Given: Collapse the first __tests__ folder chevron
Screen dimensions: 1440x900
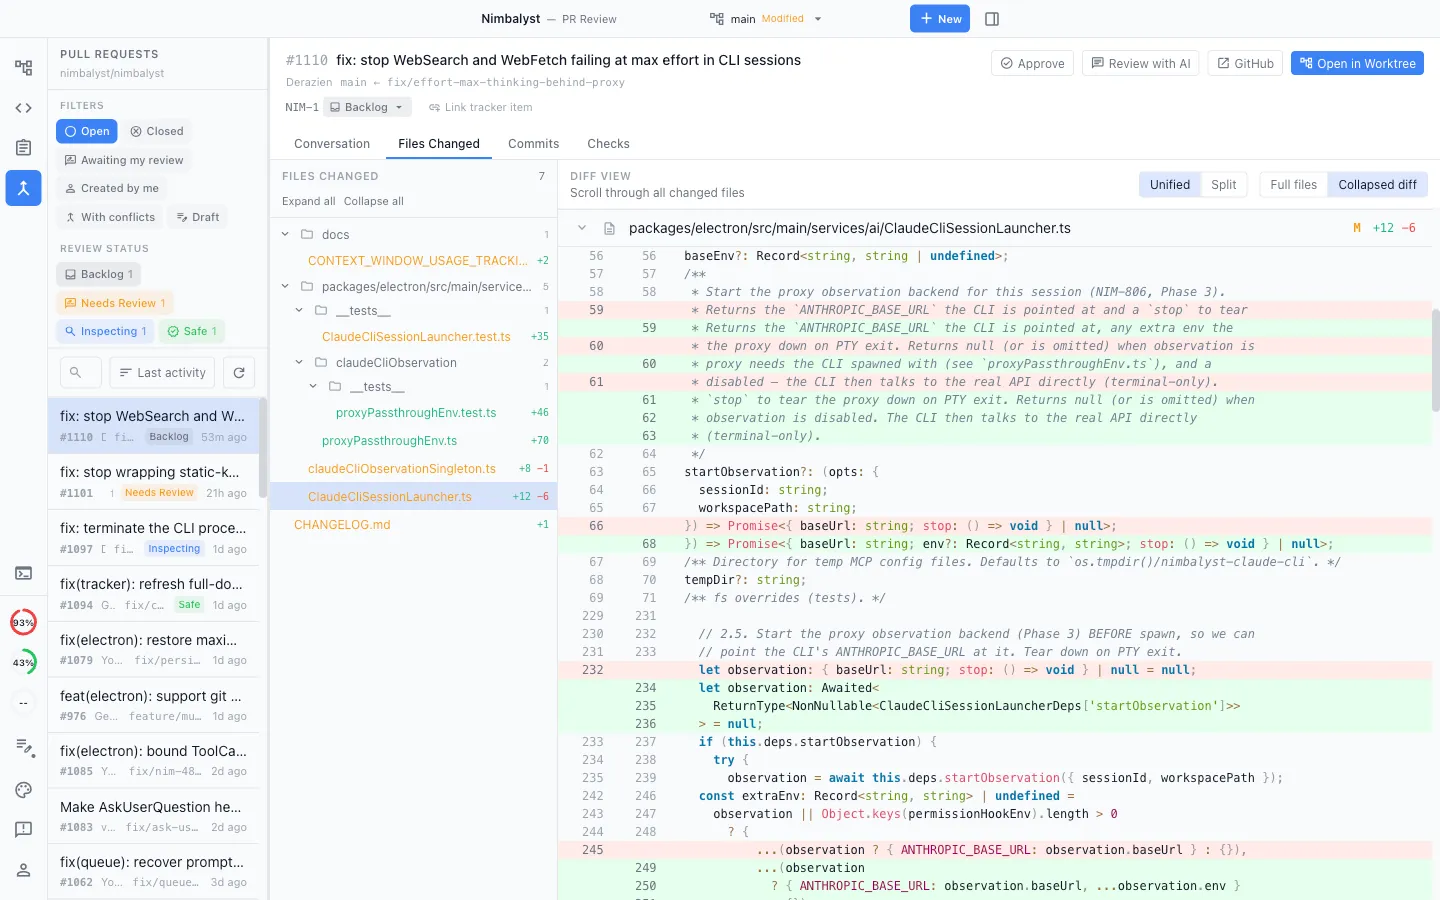Looking at the screenshot, I should pos(299,310).
